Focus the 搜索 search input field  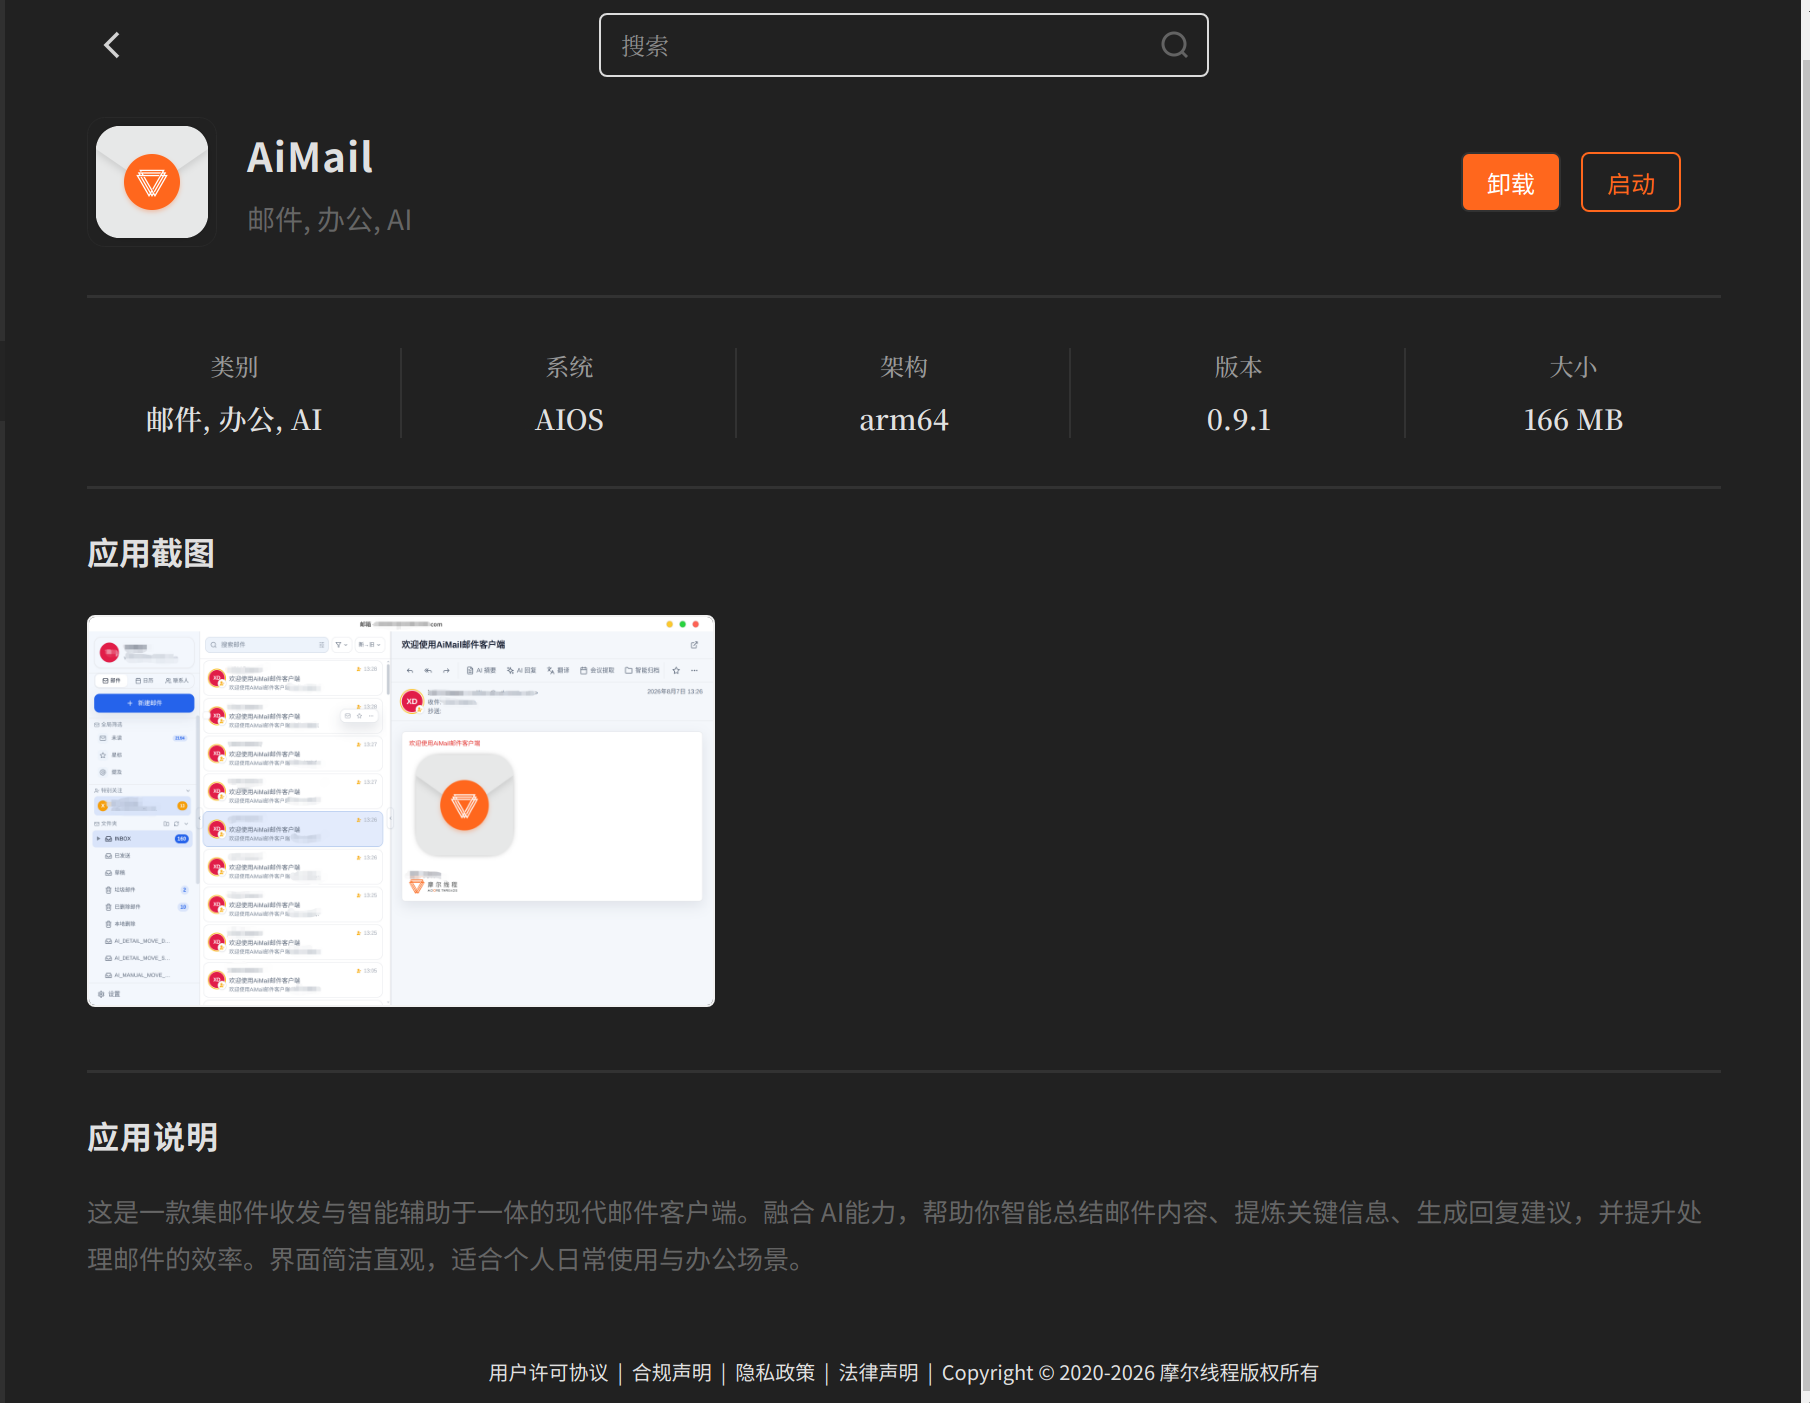pyautogui.click(x=903, y=45)
